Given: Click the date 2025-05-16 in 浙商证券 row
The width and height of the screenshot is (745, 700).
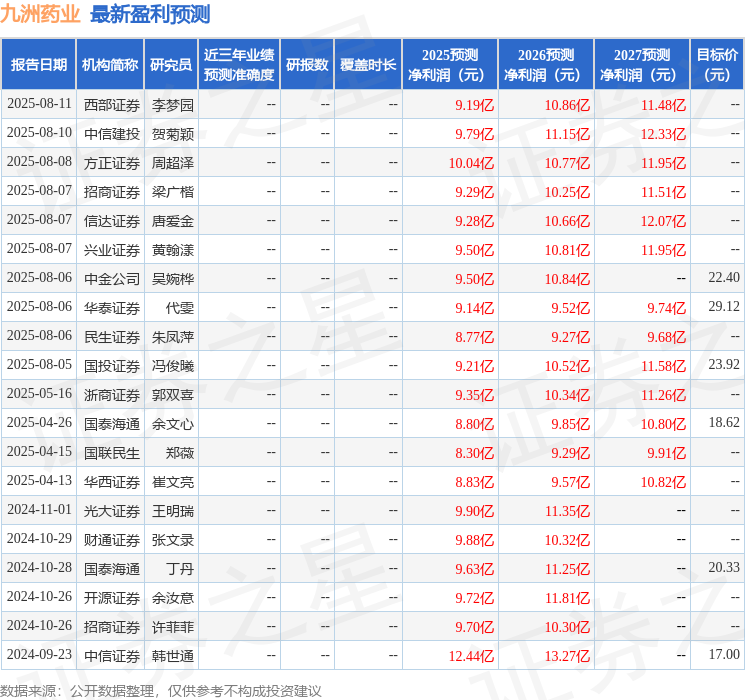Looking at the screenshot, I should (39, 394).
